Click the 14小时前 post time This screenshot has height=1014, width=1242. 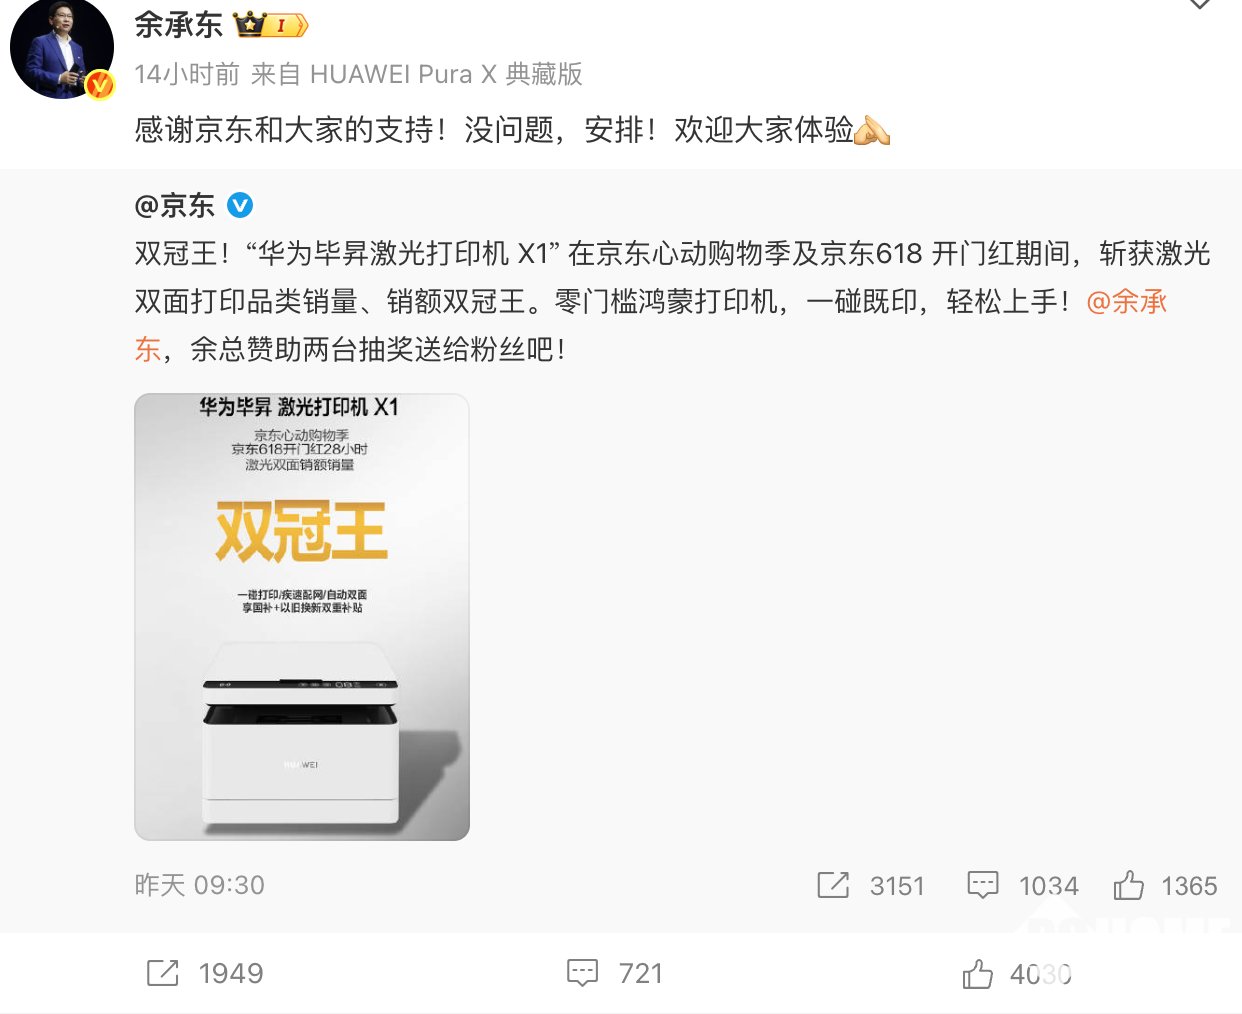coord(187,74)
